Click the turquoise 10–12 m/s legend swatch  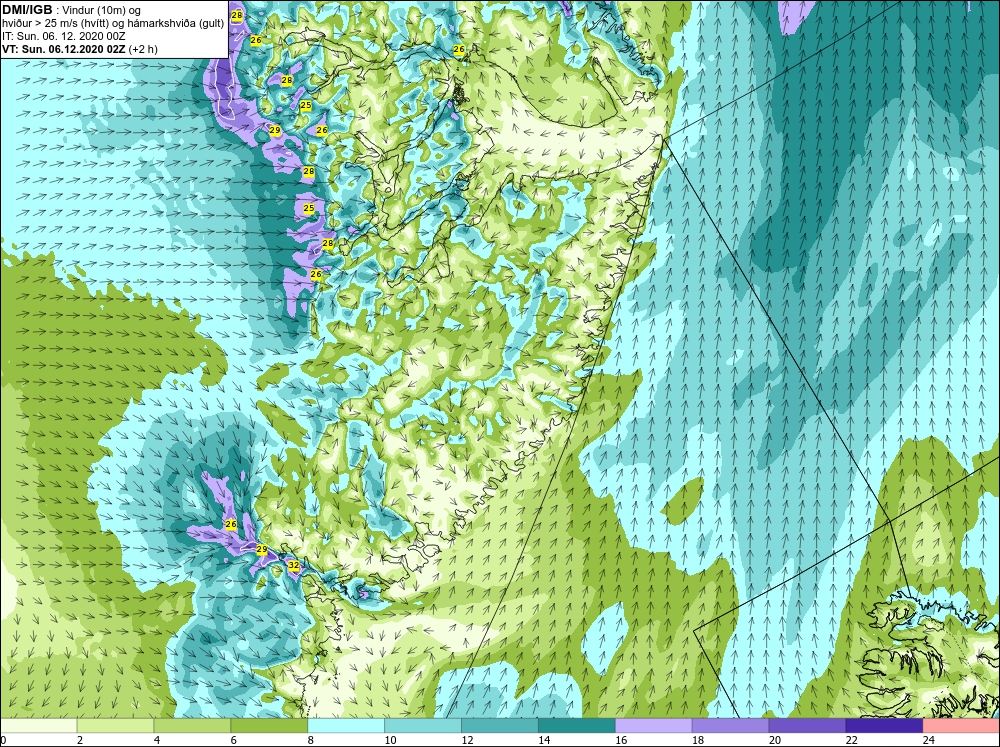tap(423, 726)
